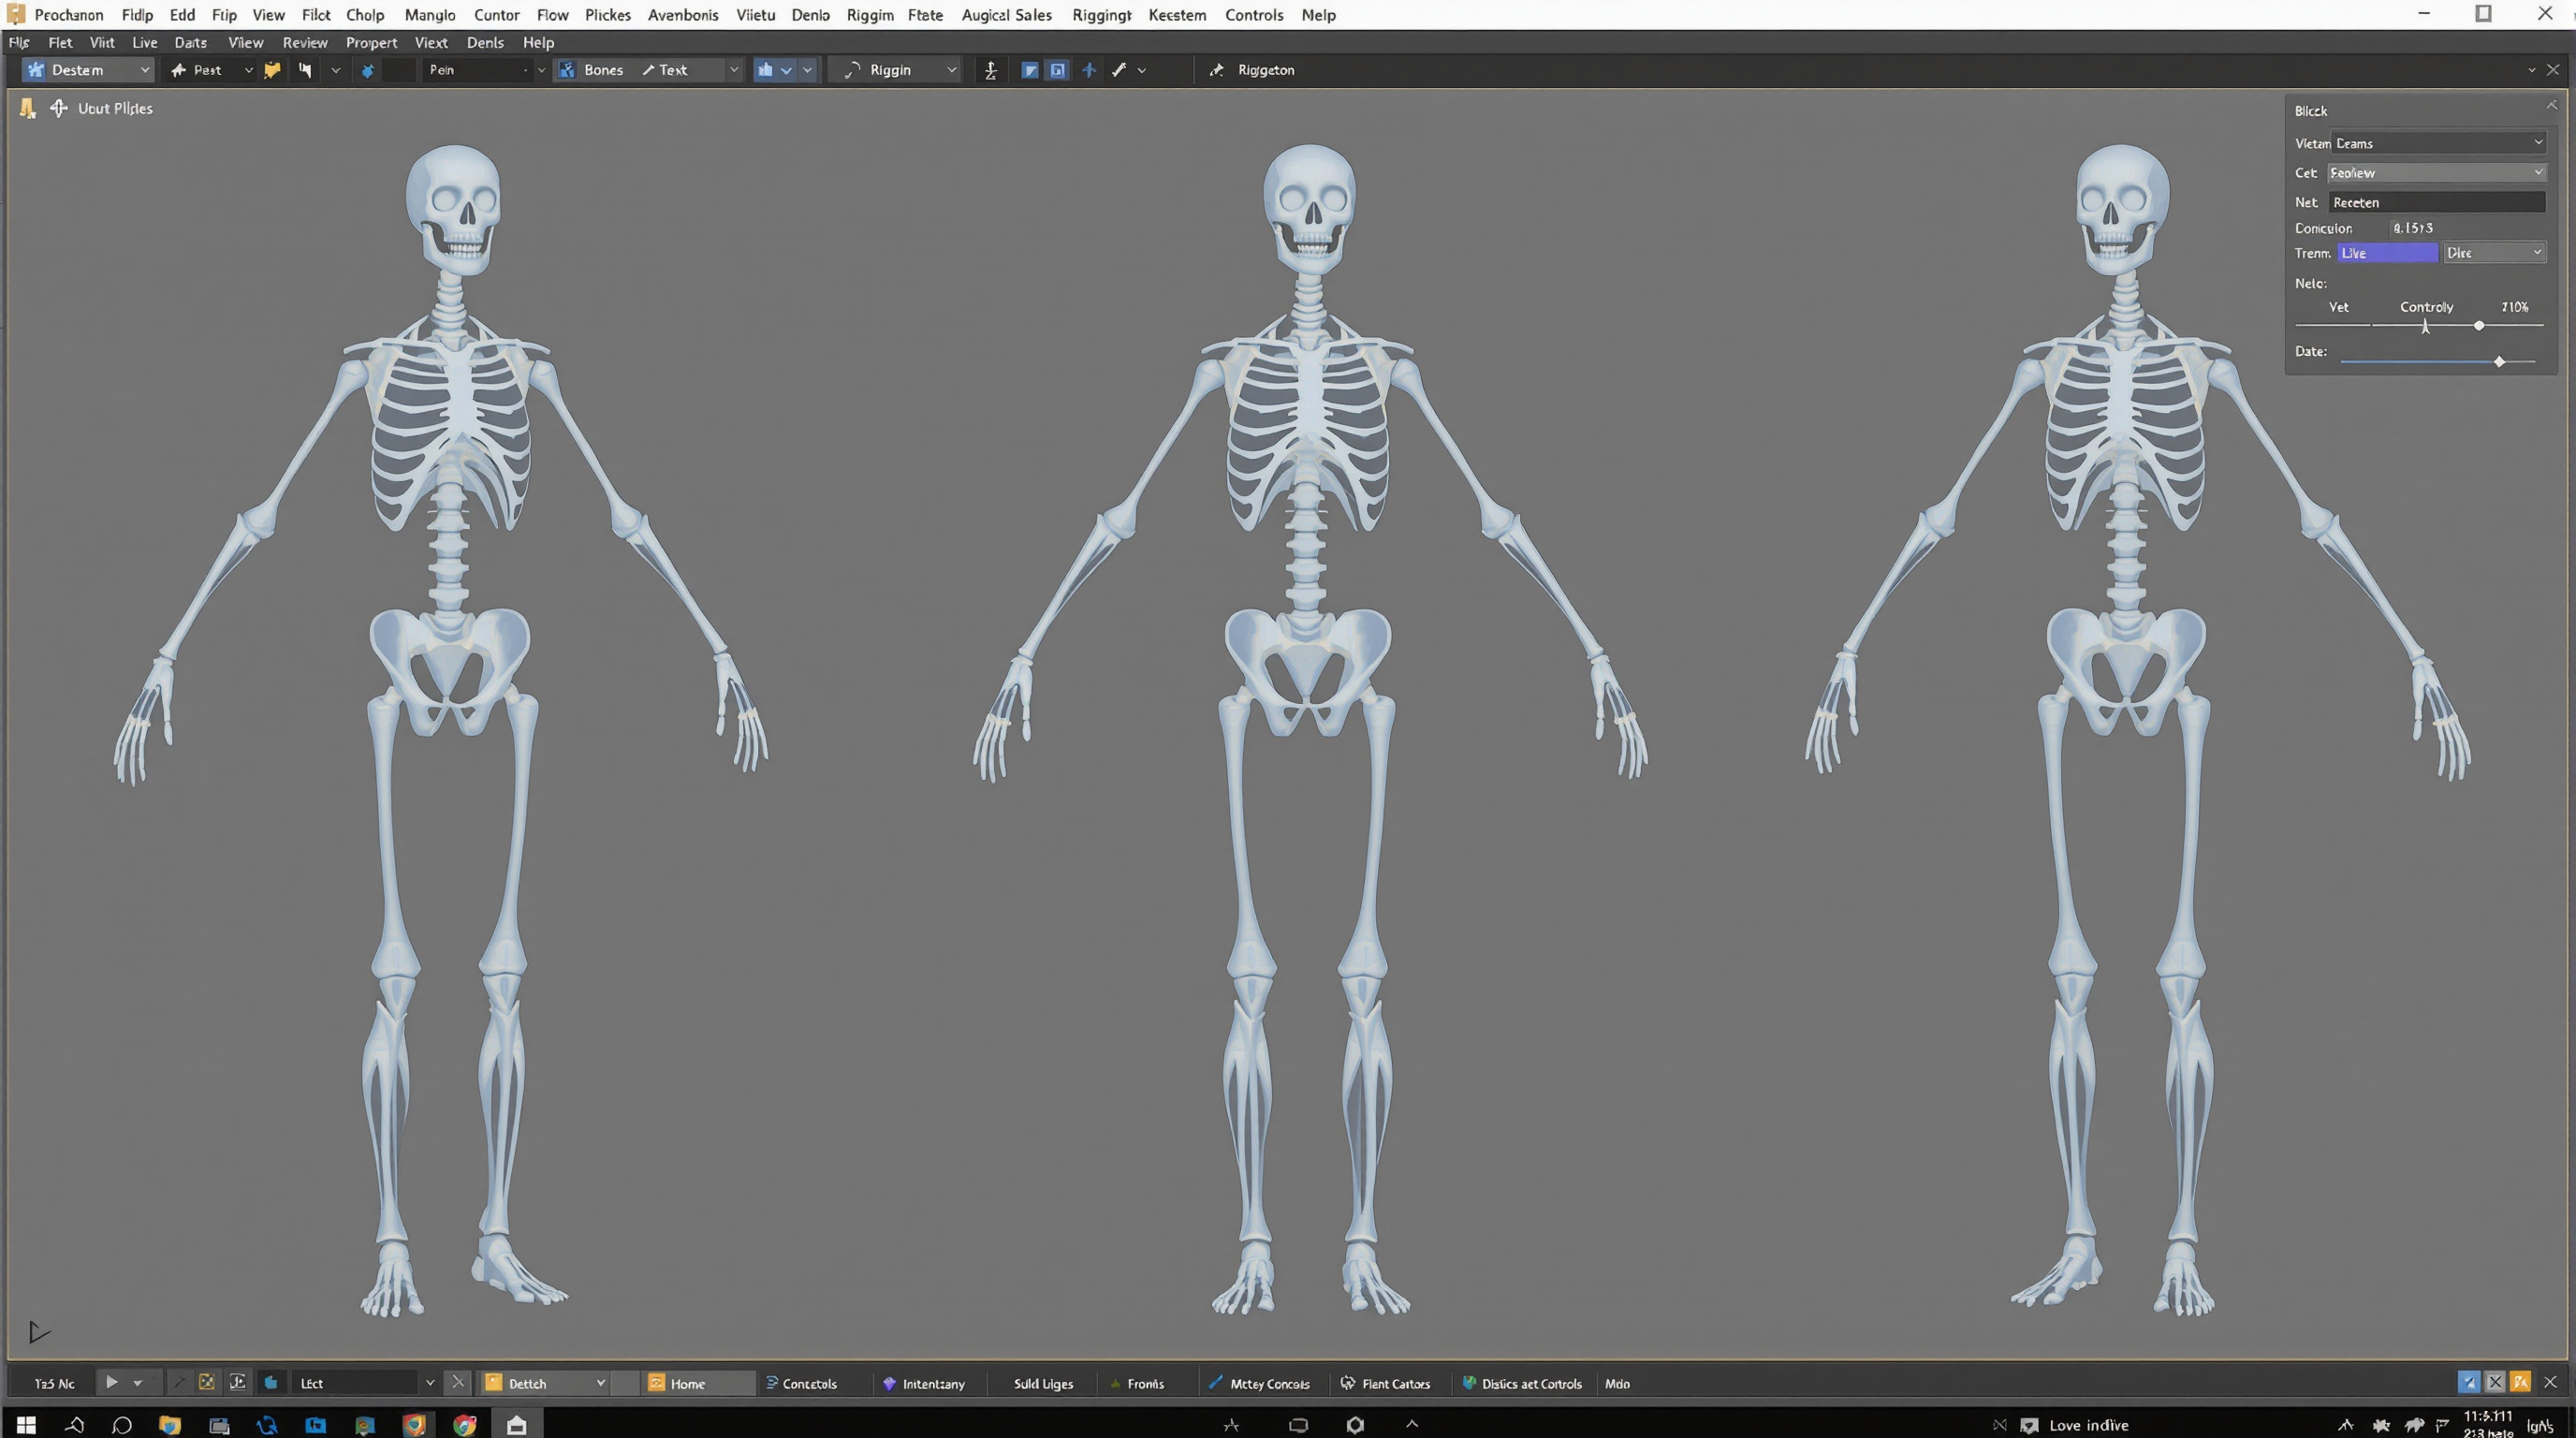2576x1438 pixels.
Task: Click the blue four-point star icon
Action: point(1089,70)
